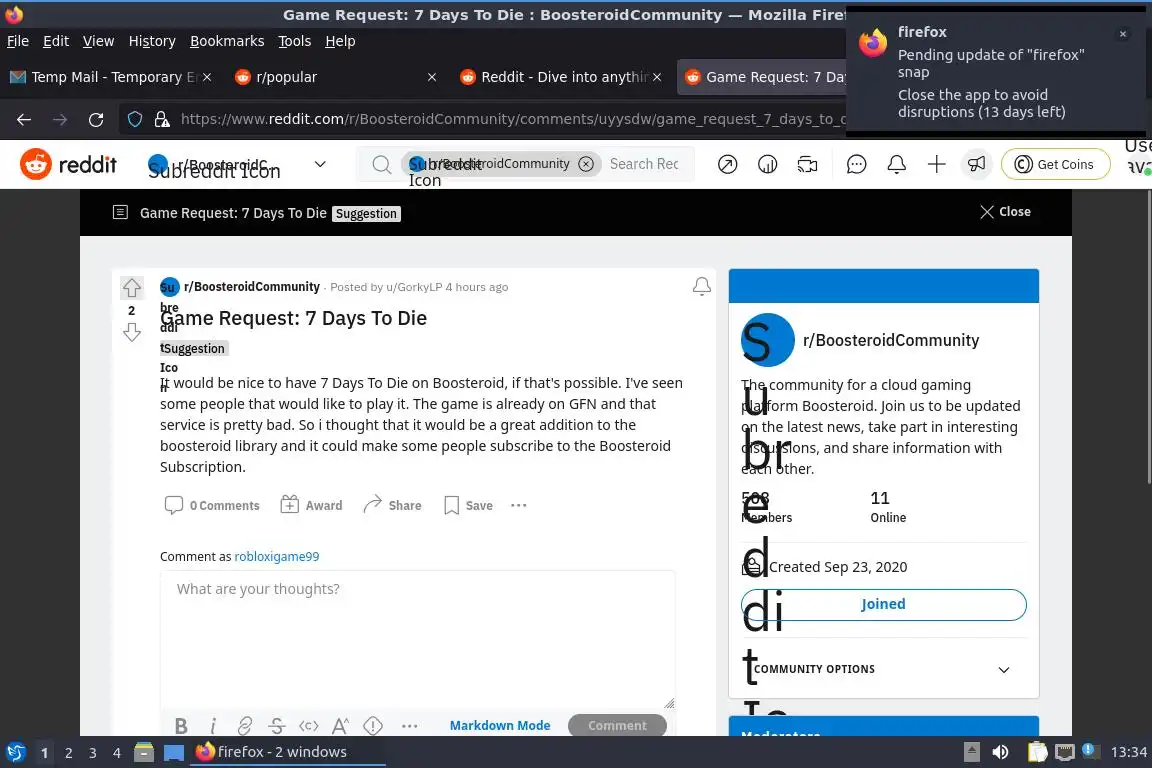Screen dimensions: 1152x768
Task: Submit with the Comment button
Action: coord(617,725)
